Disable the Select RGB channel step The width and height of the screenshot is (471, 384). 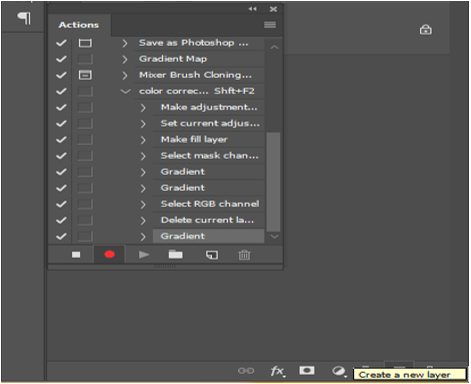(61, 204)
